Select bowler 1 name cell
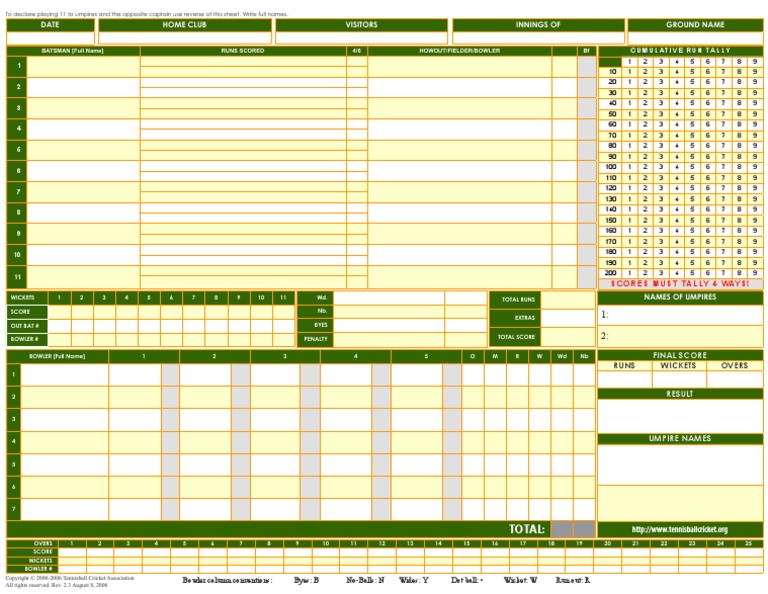This screenshot has width=768, height=594. [65, 375]
